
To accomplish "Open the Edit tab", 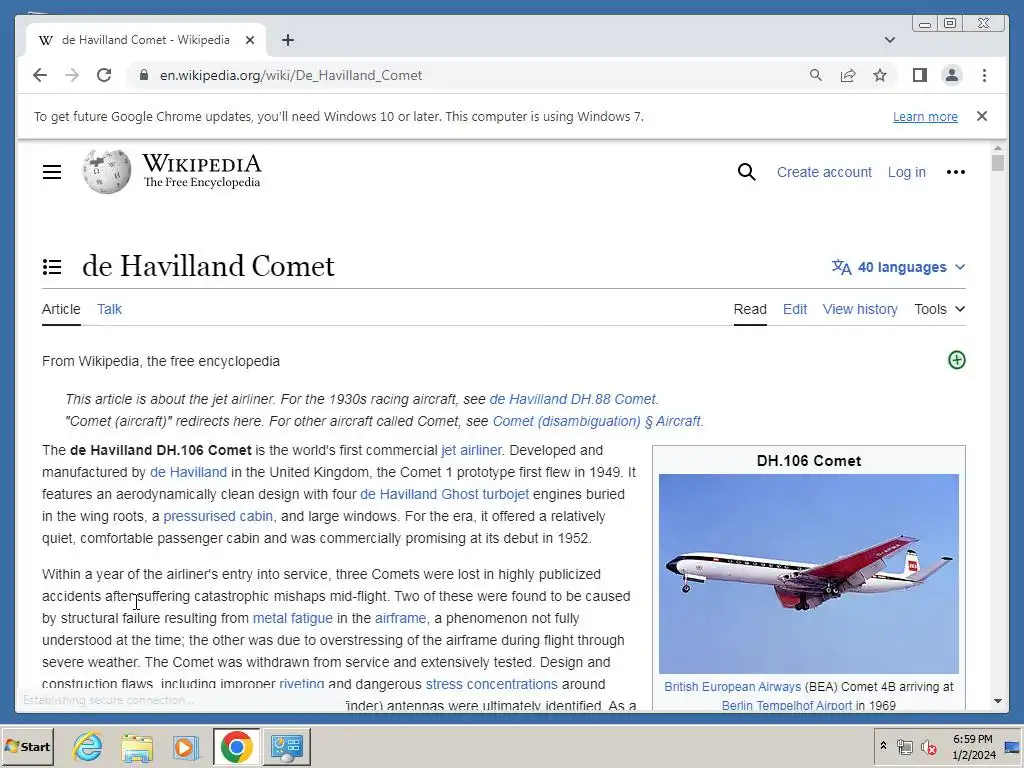I will pos(795,309).
